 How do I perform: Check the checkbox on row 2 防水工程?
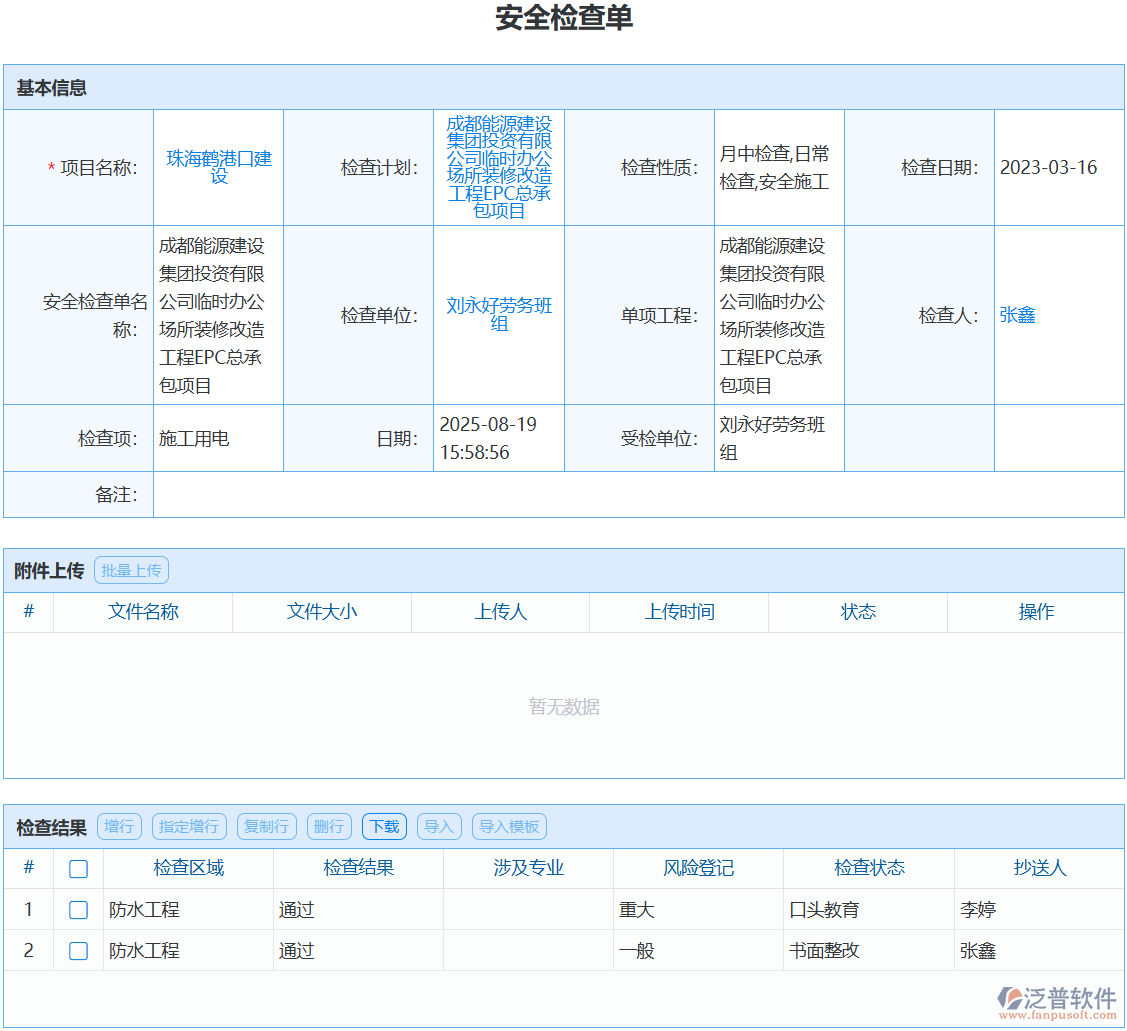tap(78, 951)
